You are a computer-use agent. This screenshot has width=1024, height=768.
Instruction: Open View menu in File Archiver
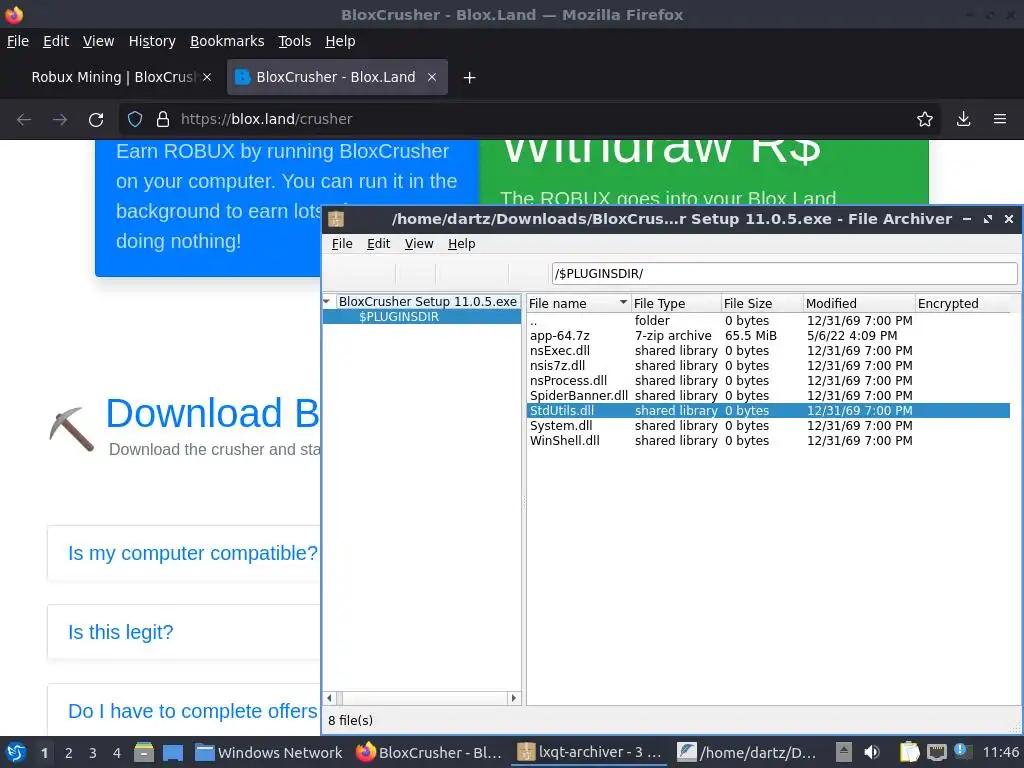pyautogui.click(x=419, y=244)
